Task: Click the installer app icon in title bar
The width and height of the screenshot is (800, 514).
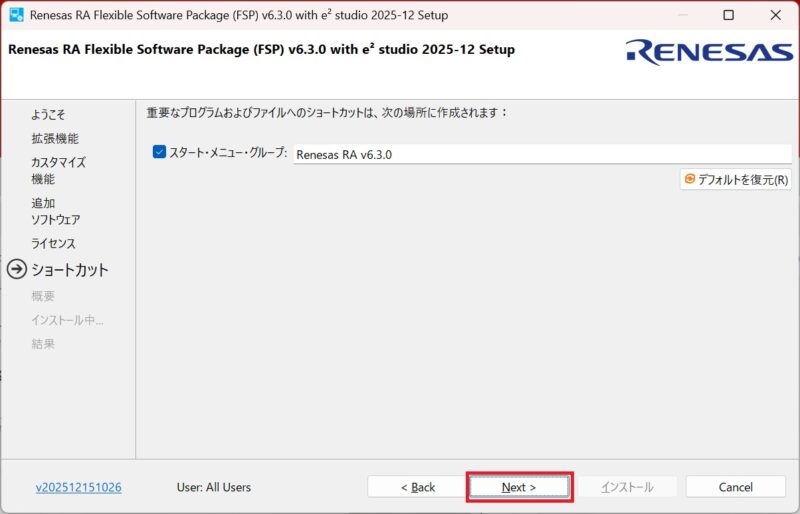Action: pyautogui.click(x=16, y=15)
